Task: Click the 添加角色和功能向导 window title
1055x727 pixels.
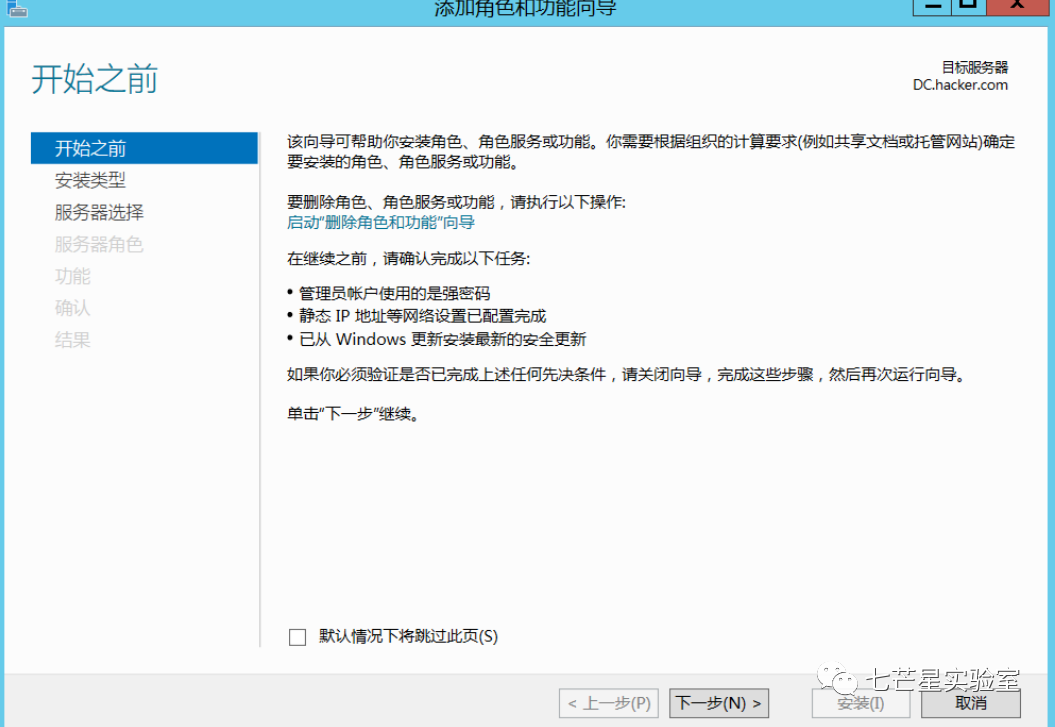Action: [x=525, y=8]
